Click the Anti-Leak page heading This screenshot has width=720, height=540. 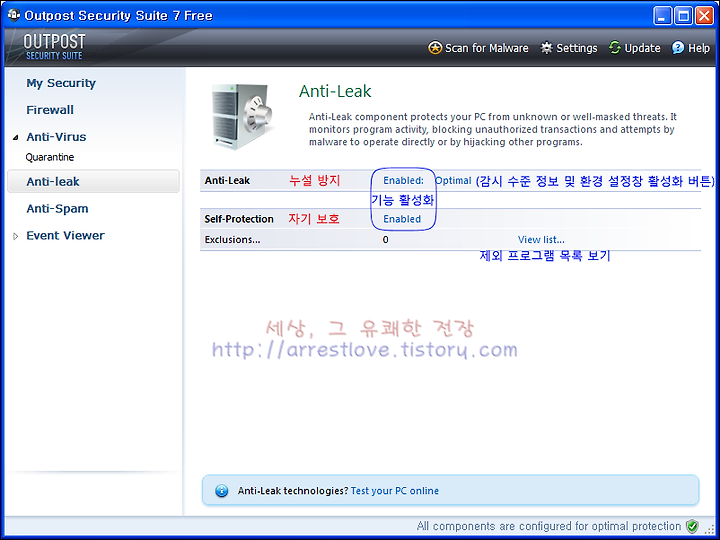click(x=335, y=91)
